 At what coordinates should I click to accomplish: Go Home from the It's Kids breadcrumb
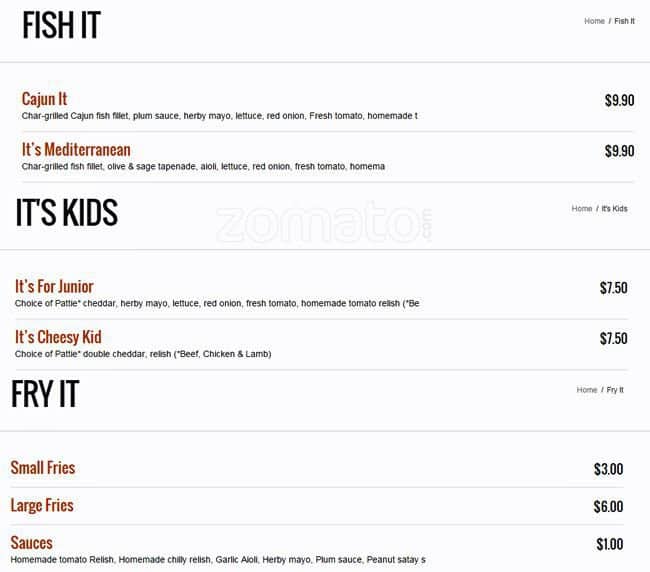pyautogui.click(x=582, y=208)
